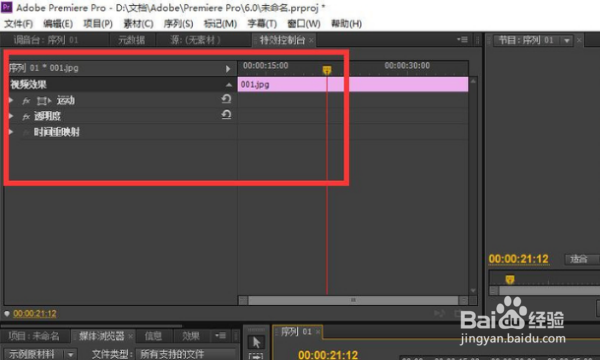Select the 特效控制台 tab
Screen dimensions: 600x360
point(282,40)
